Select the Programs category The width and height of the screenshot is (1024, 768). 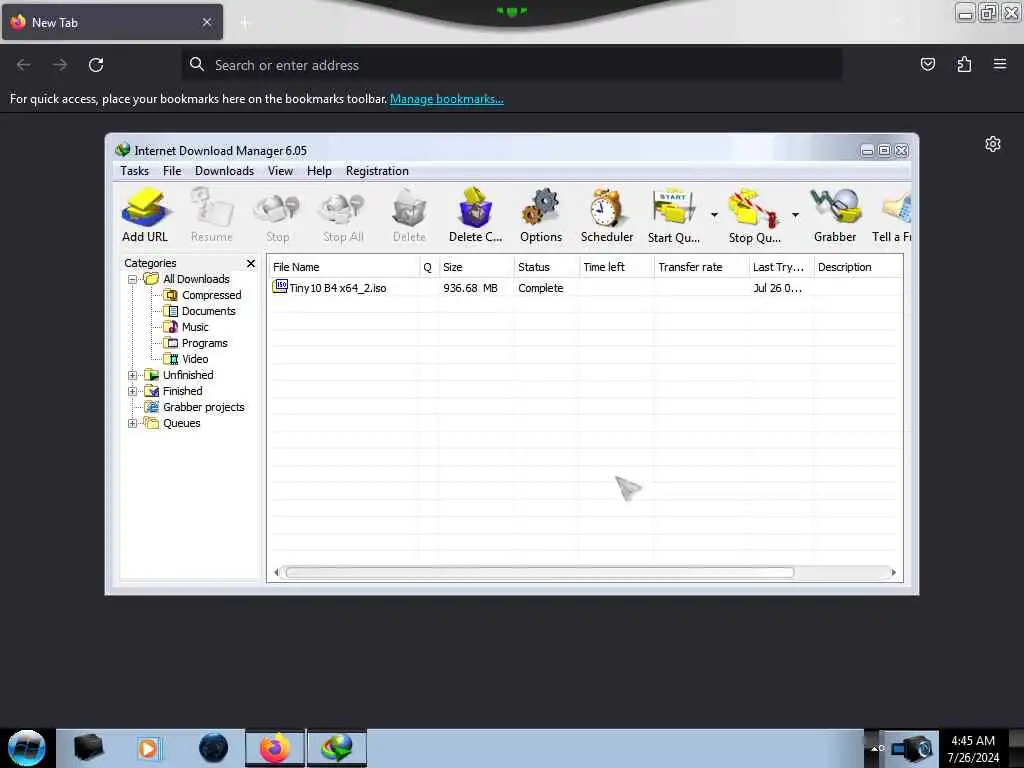tap(204, 343)
